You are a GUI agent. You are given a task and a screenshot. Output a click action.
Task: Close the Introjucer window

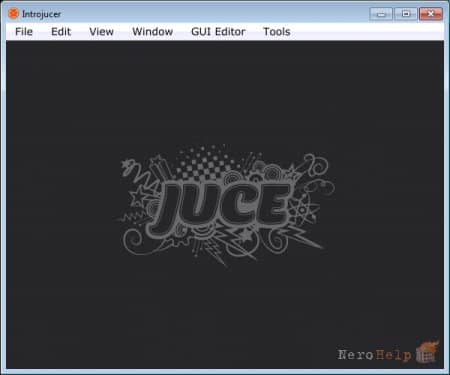[431, 14]
